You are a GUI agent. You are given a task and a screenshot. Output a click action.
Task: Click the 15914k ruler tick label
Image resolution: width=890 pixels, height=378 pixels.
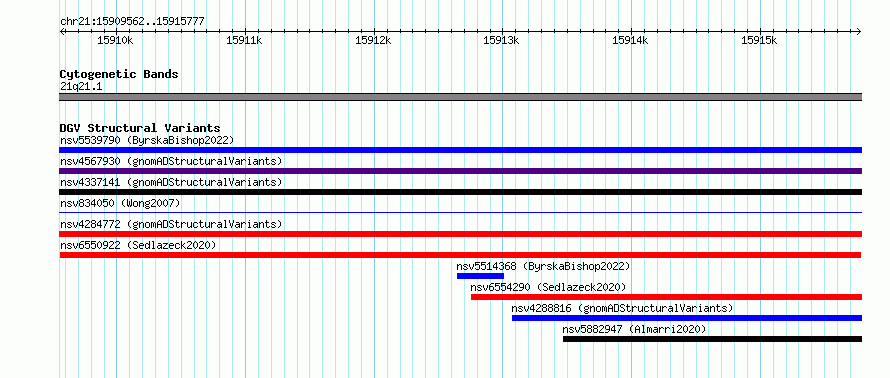(630, 40)
